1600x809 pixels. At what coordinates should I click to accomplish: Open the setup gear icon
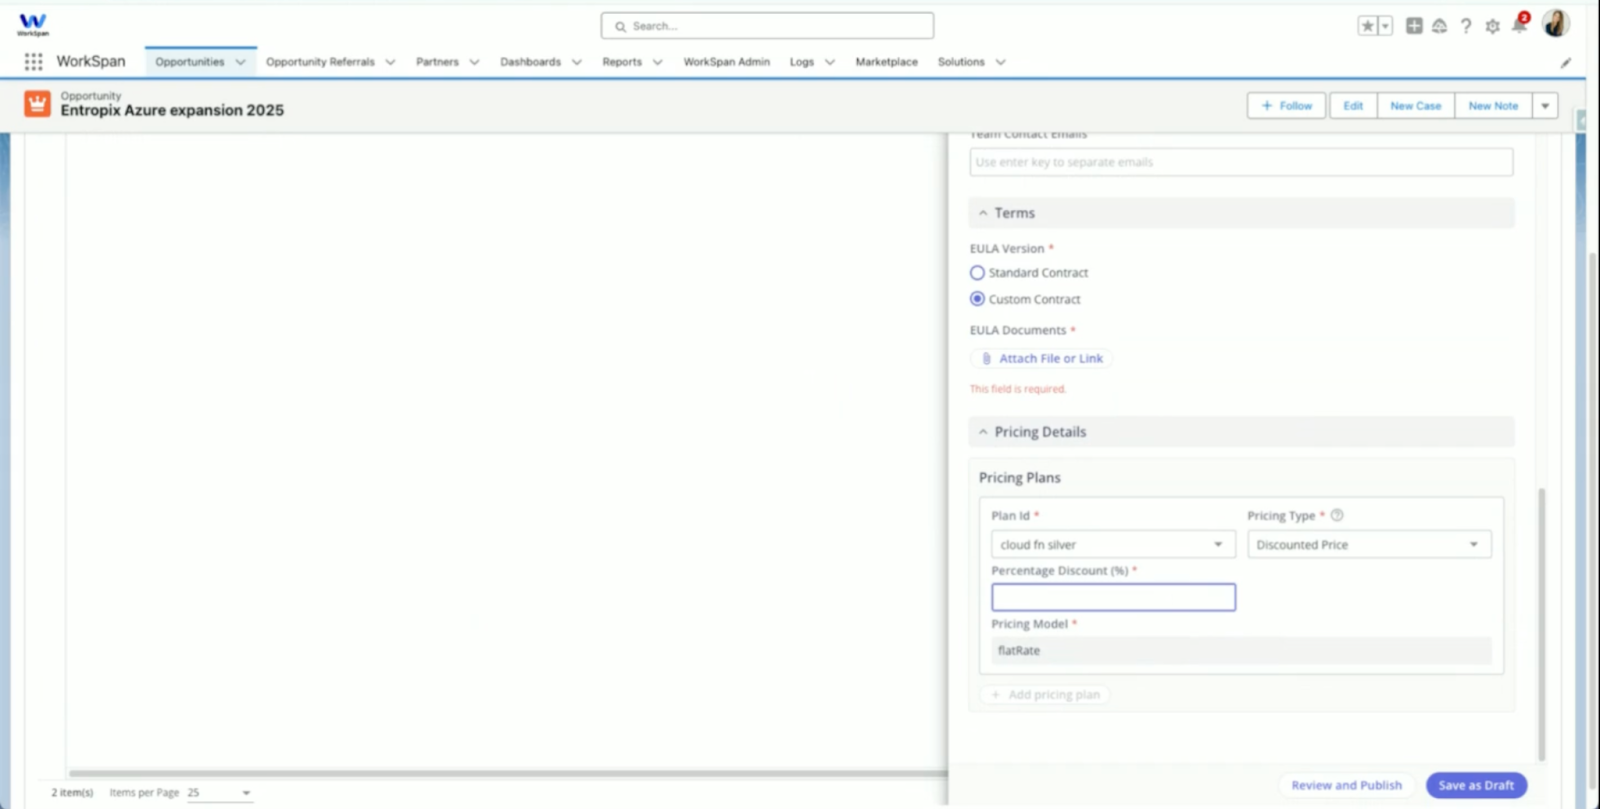coord(1492,27)
